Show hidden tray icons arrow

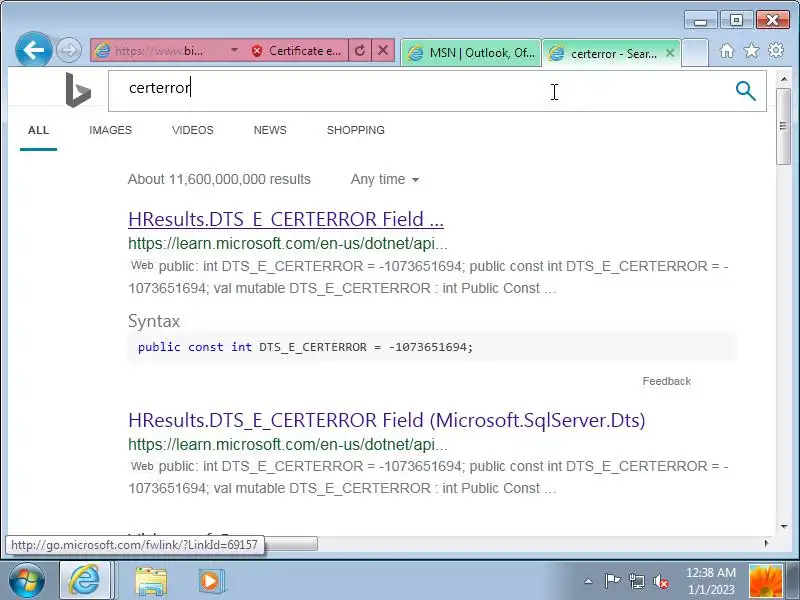click(588, 581)
